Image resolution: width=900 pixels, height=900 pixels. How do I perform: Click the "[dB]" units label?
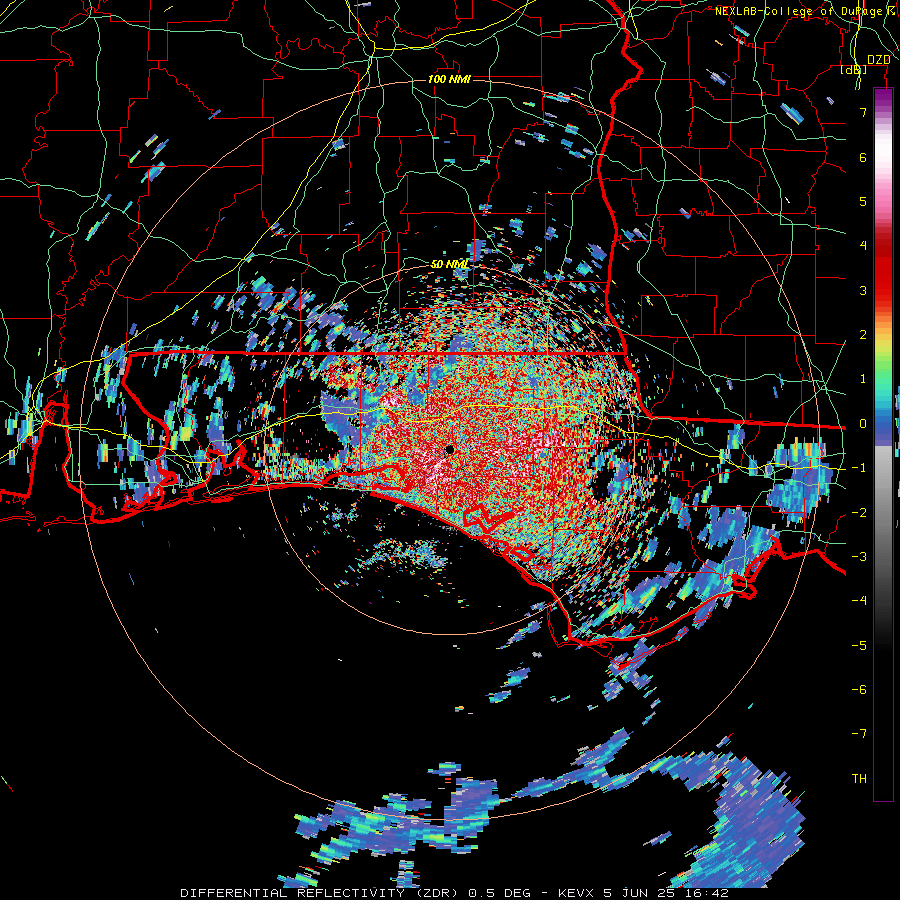854,70
